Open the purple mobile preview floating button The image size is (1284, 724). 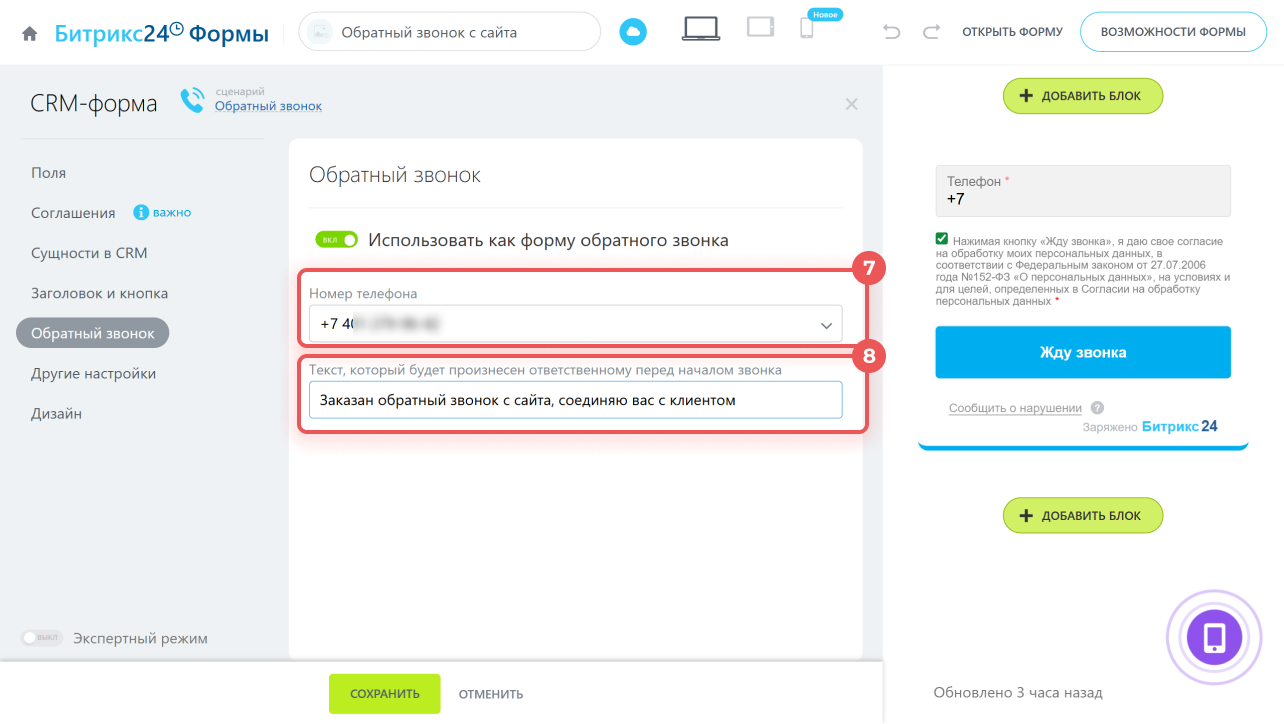click(1214, 637)
